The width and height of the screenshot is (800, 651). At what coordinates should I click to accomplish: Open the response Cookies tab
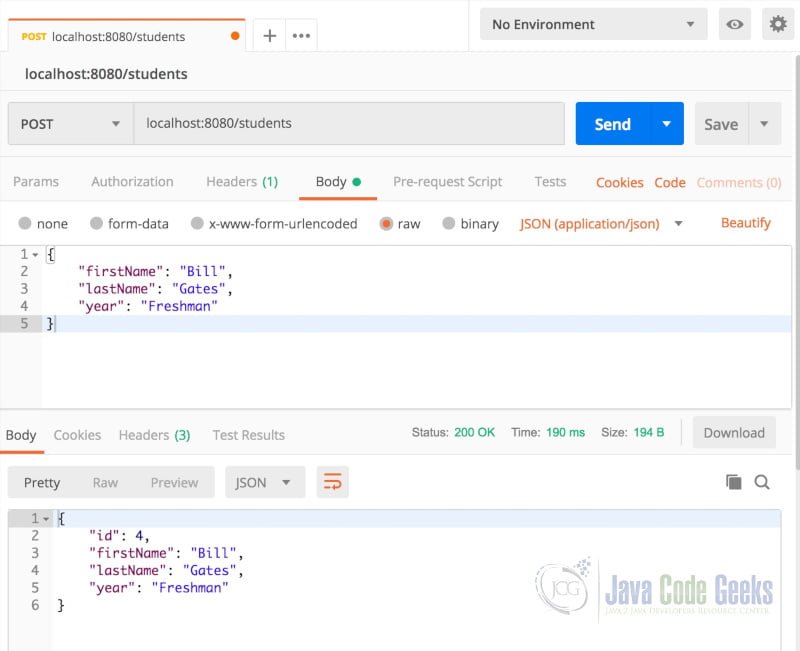coord(77,435)
